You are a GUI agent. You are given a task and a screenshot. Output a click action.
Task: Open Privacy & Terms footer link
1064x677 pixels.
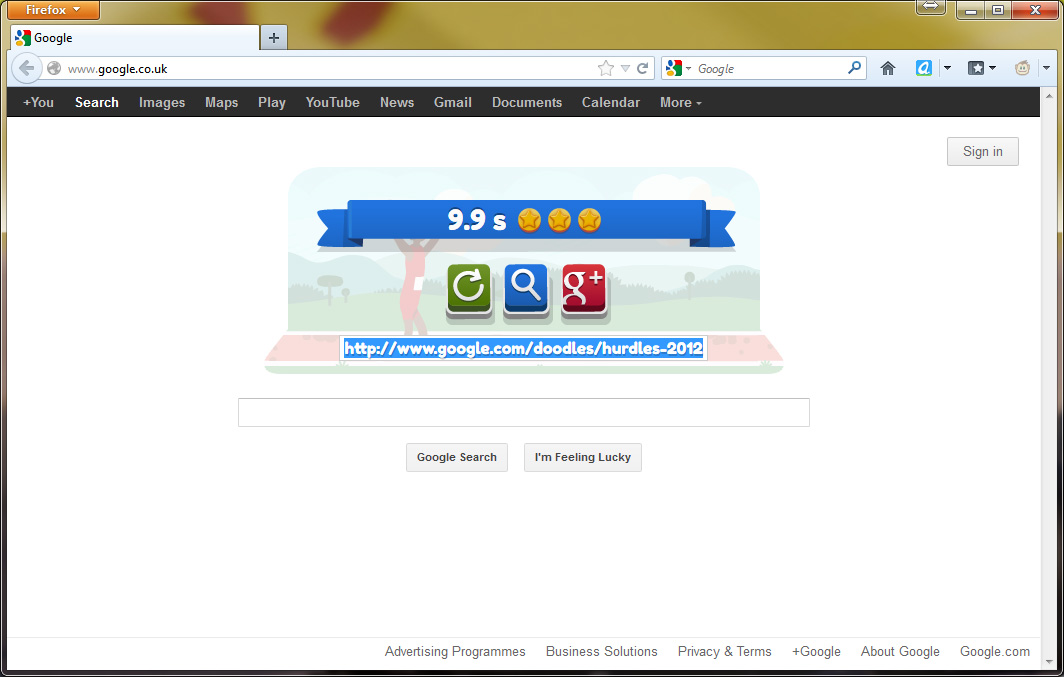(724, 651)
